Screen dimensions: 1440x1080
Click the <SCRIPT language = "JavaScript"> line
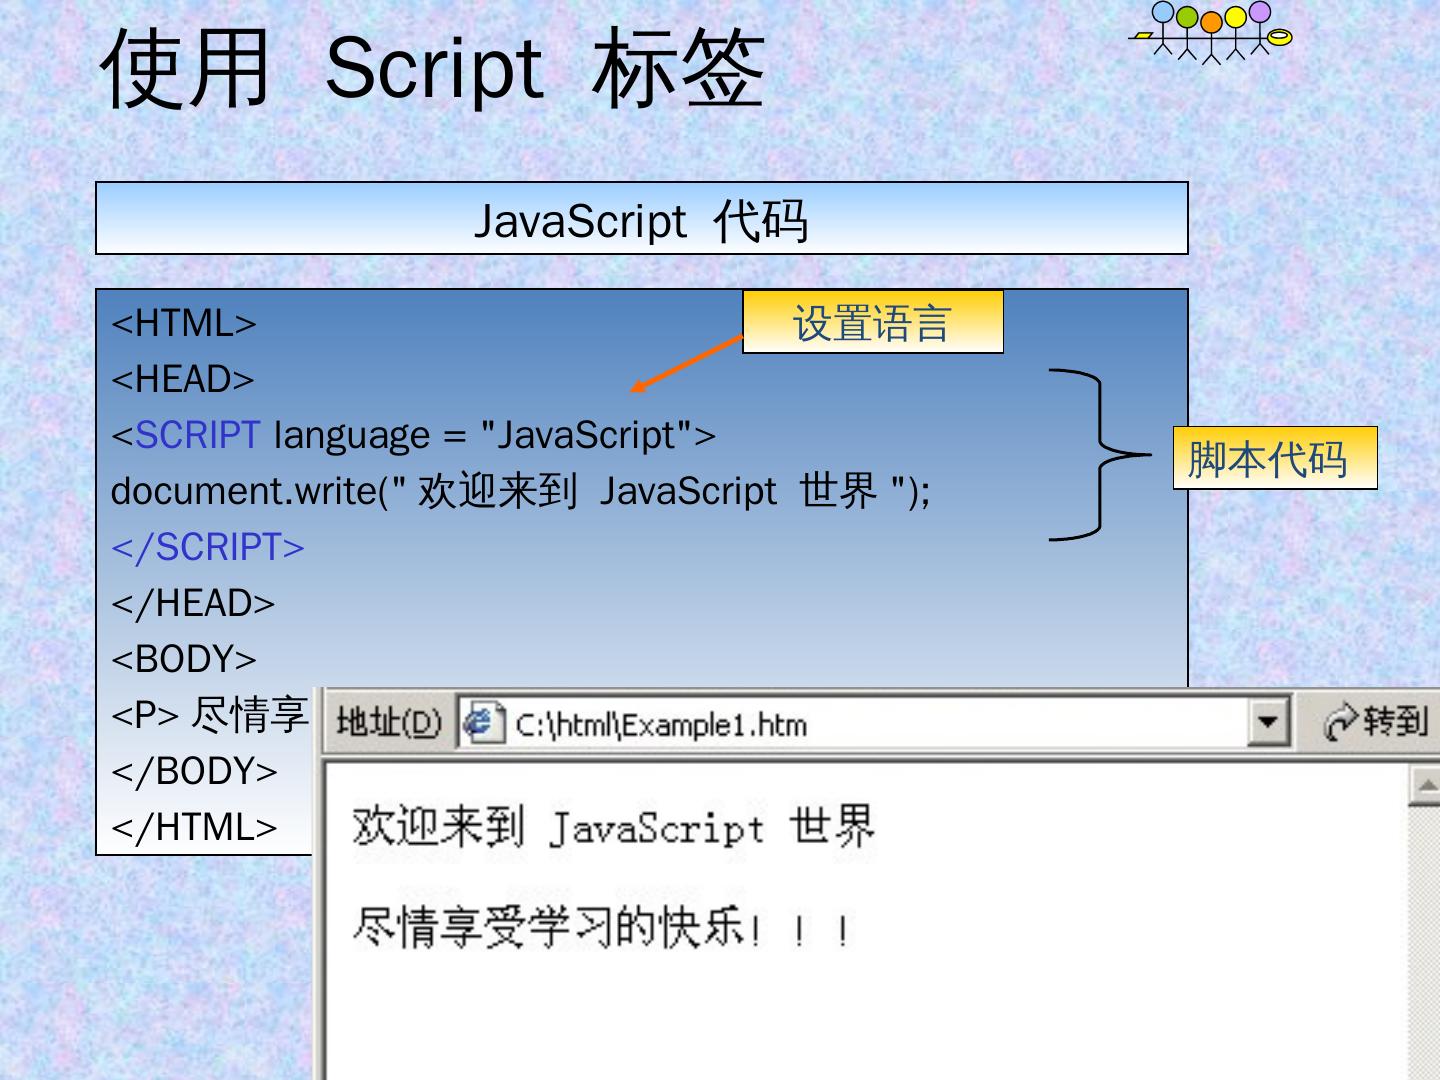click(x=414, y=435)
